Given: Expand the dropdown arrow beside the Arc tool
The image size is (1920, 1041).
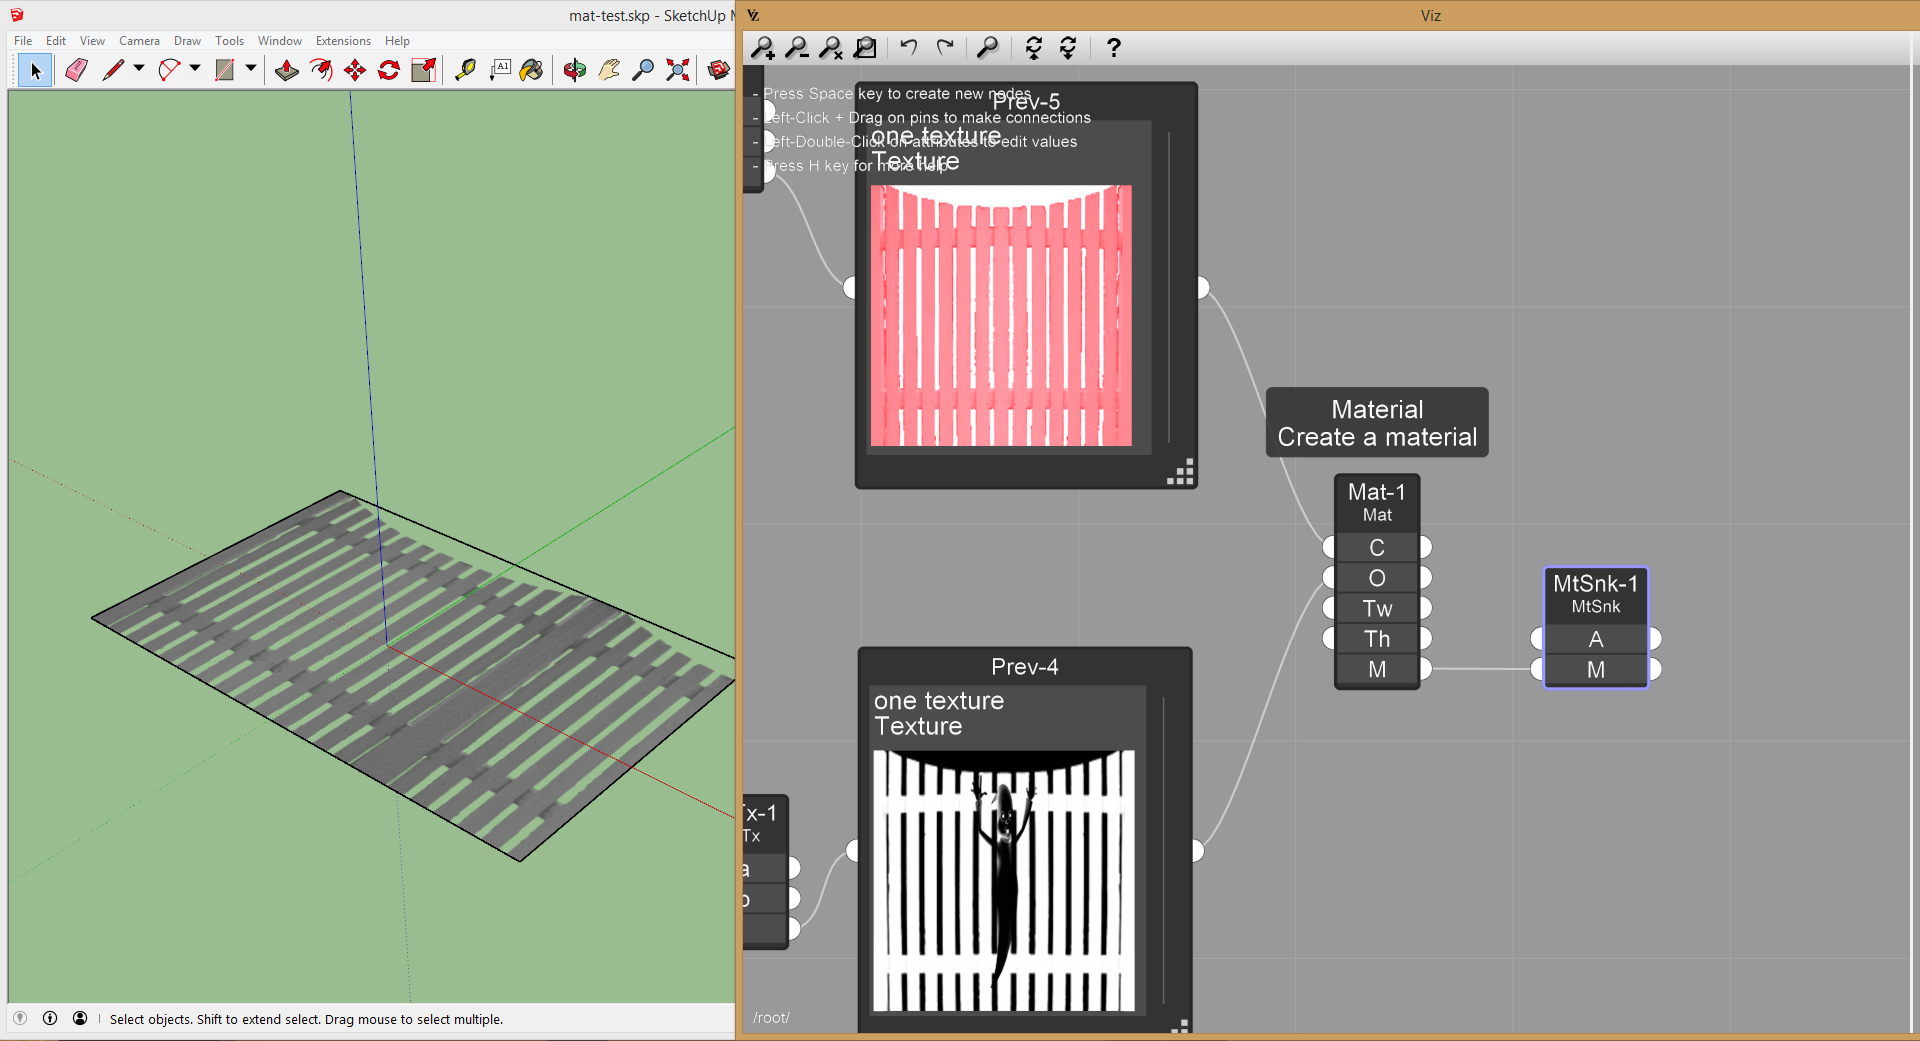Looking at the screenshot, I should tap(195, 69).
